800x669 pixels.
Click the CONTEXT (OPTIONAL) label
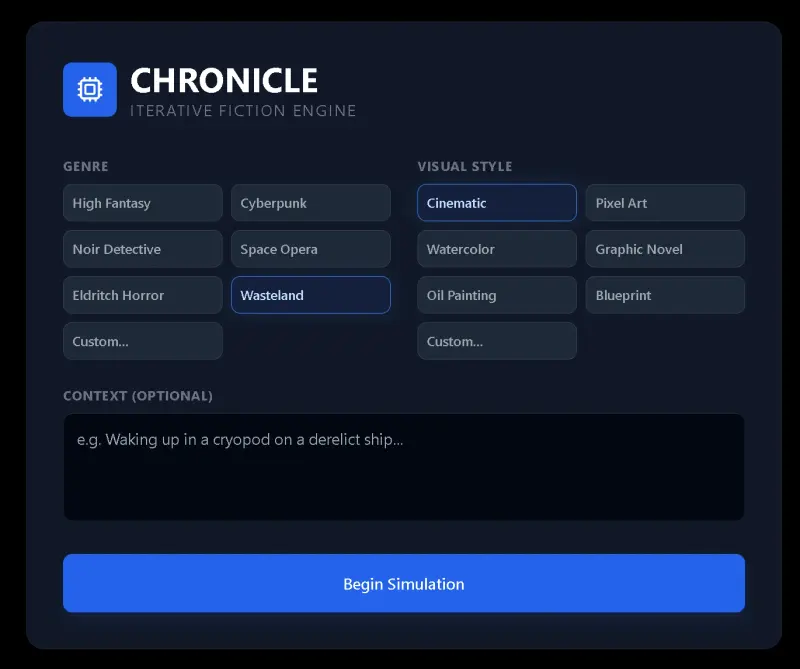pos(138,396)
